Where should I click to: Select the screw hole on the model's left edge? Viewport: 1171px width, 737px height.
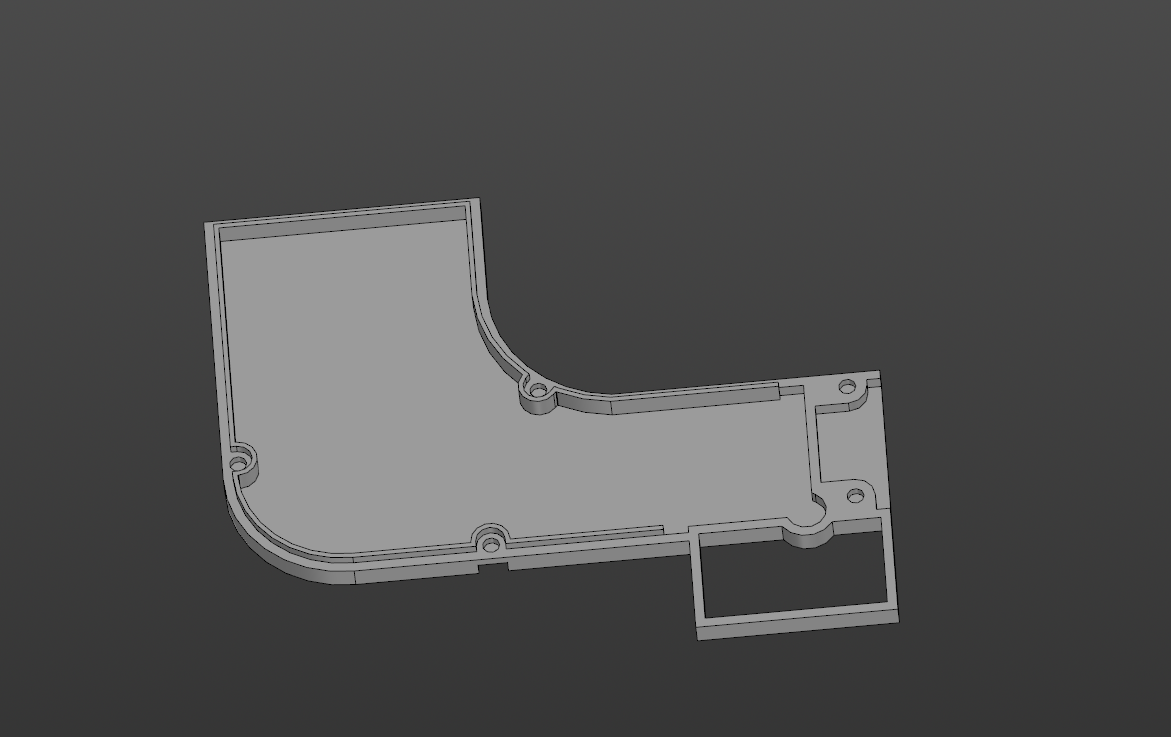(238, 464)
